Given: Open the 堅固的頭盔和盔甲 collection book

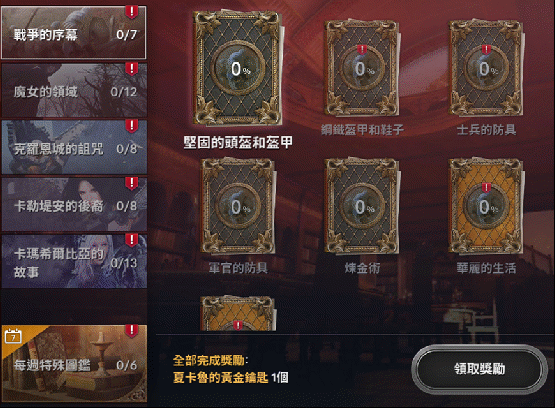Looking at the screenshot, I should [x=238, y=68].
